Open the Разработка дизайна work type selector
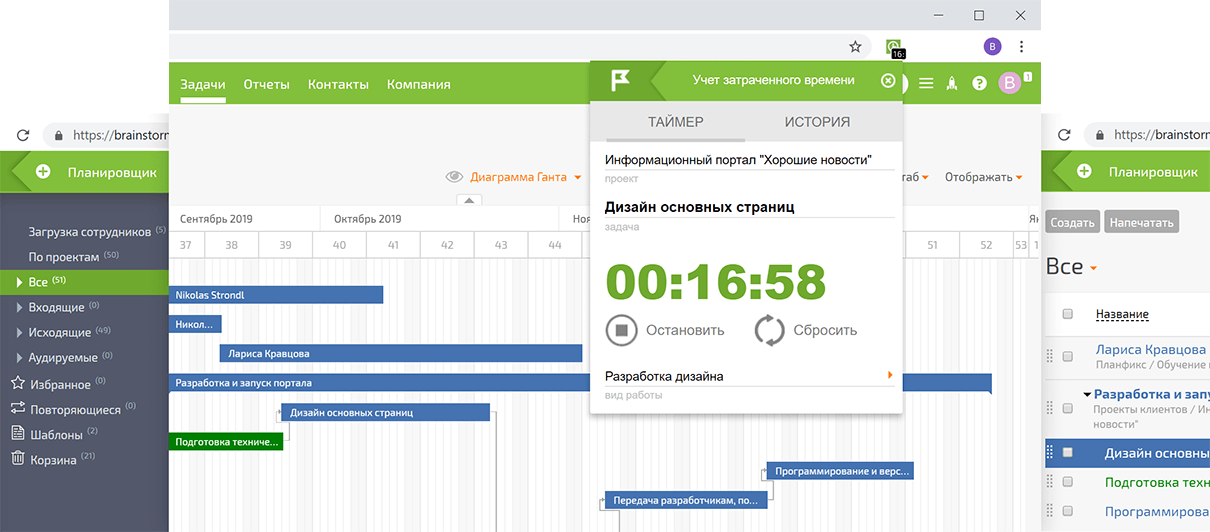Screen dimensions: 1210x532 [x=748, y=376]
